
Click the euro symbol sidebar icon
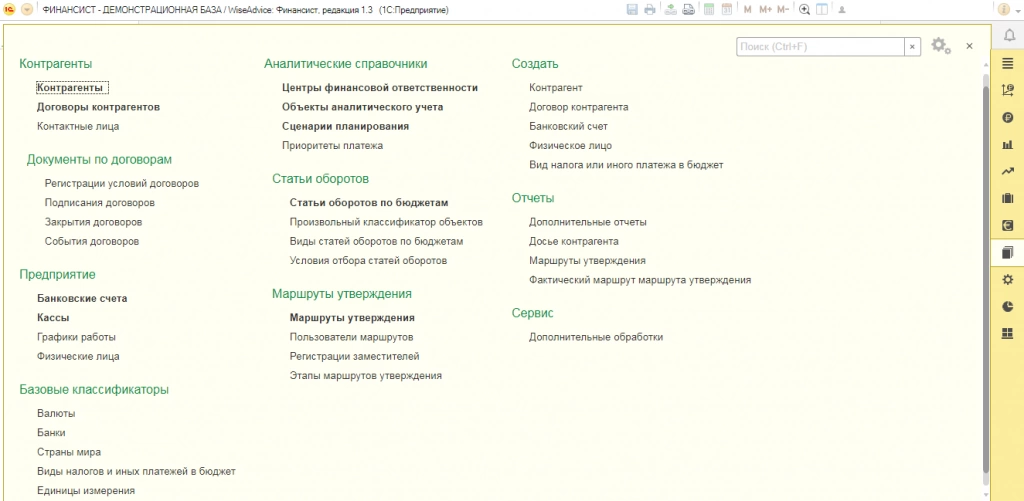[1008, 225]
